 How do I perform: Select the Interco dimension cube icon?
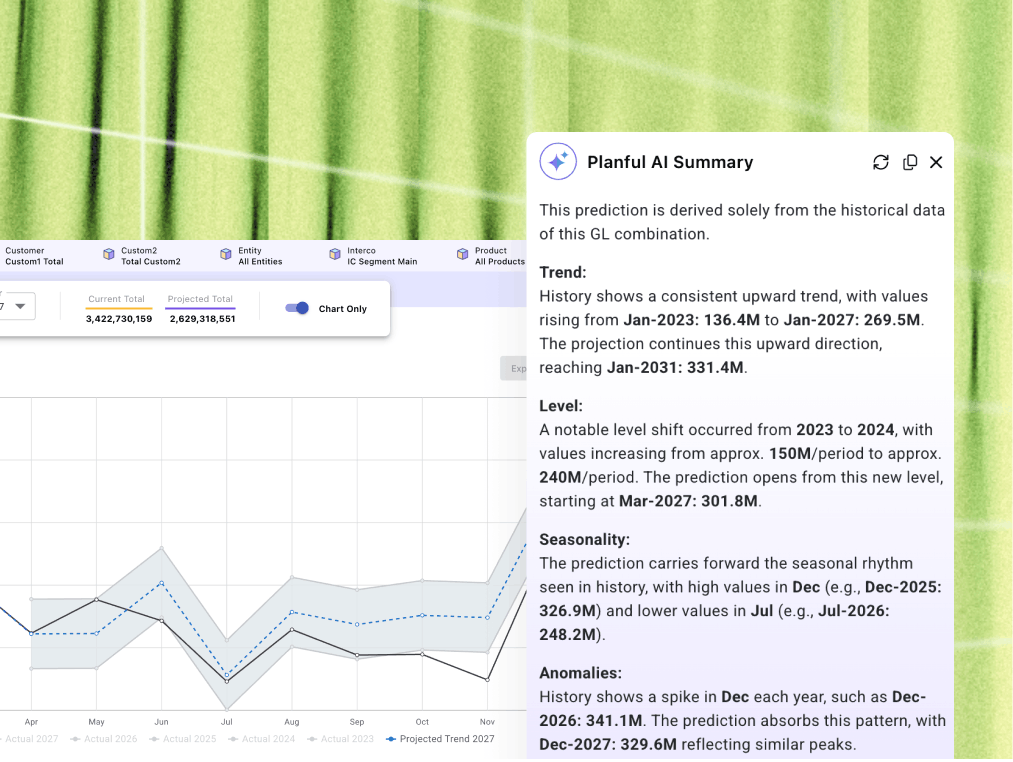click(x=335, y=255)
